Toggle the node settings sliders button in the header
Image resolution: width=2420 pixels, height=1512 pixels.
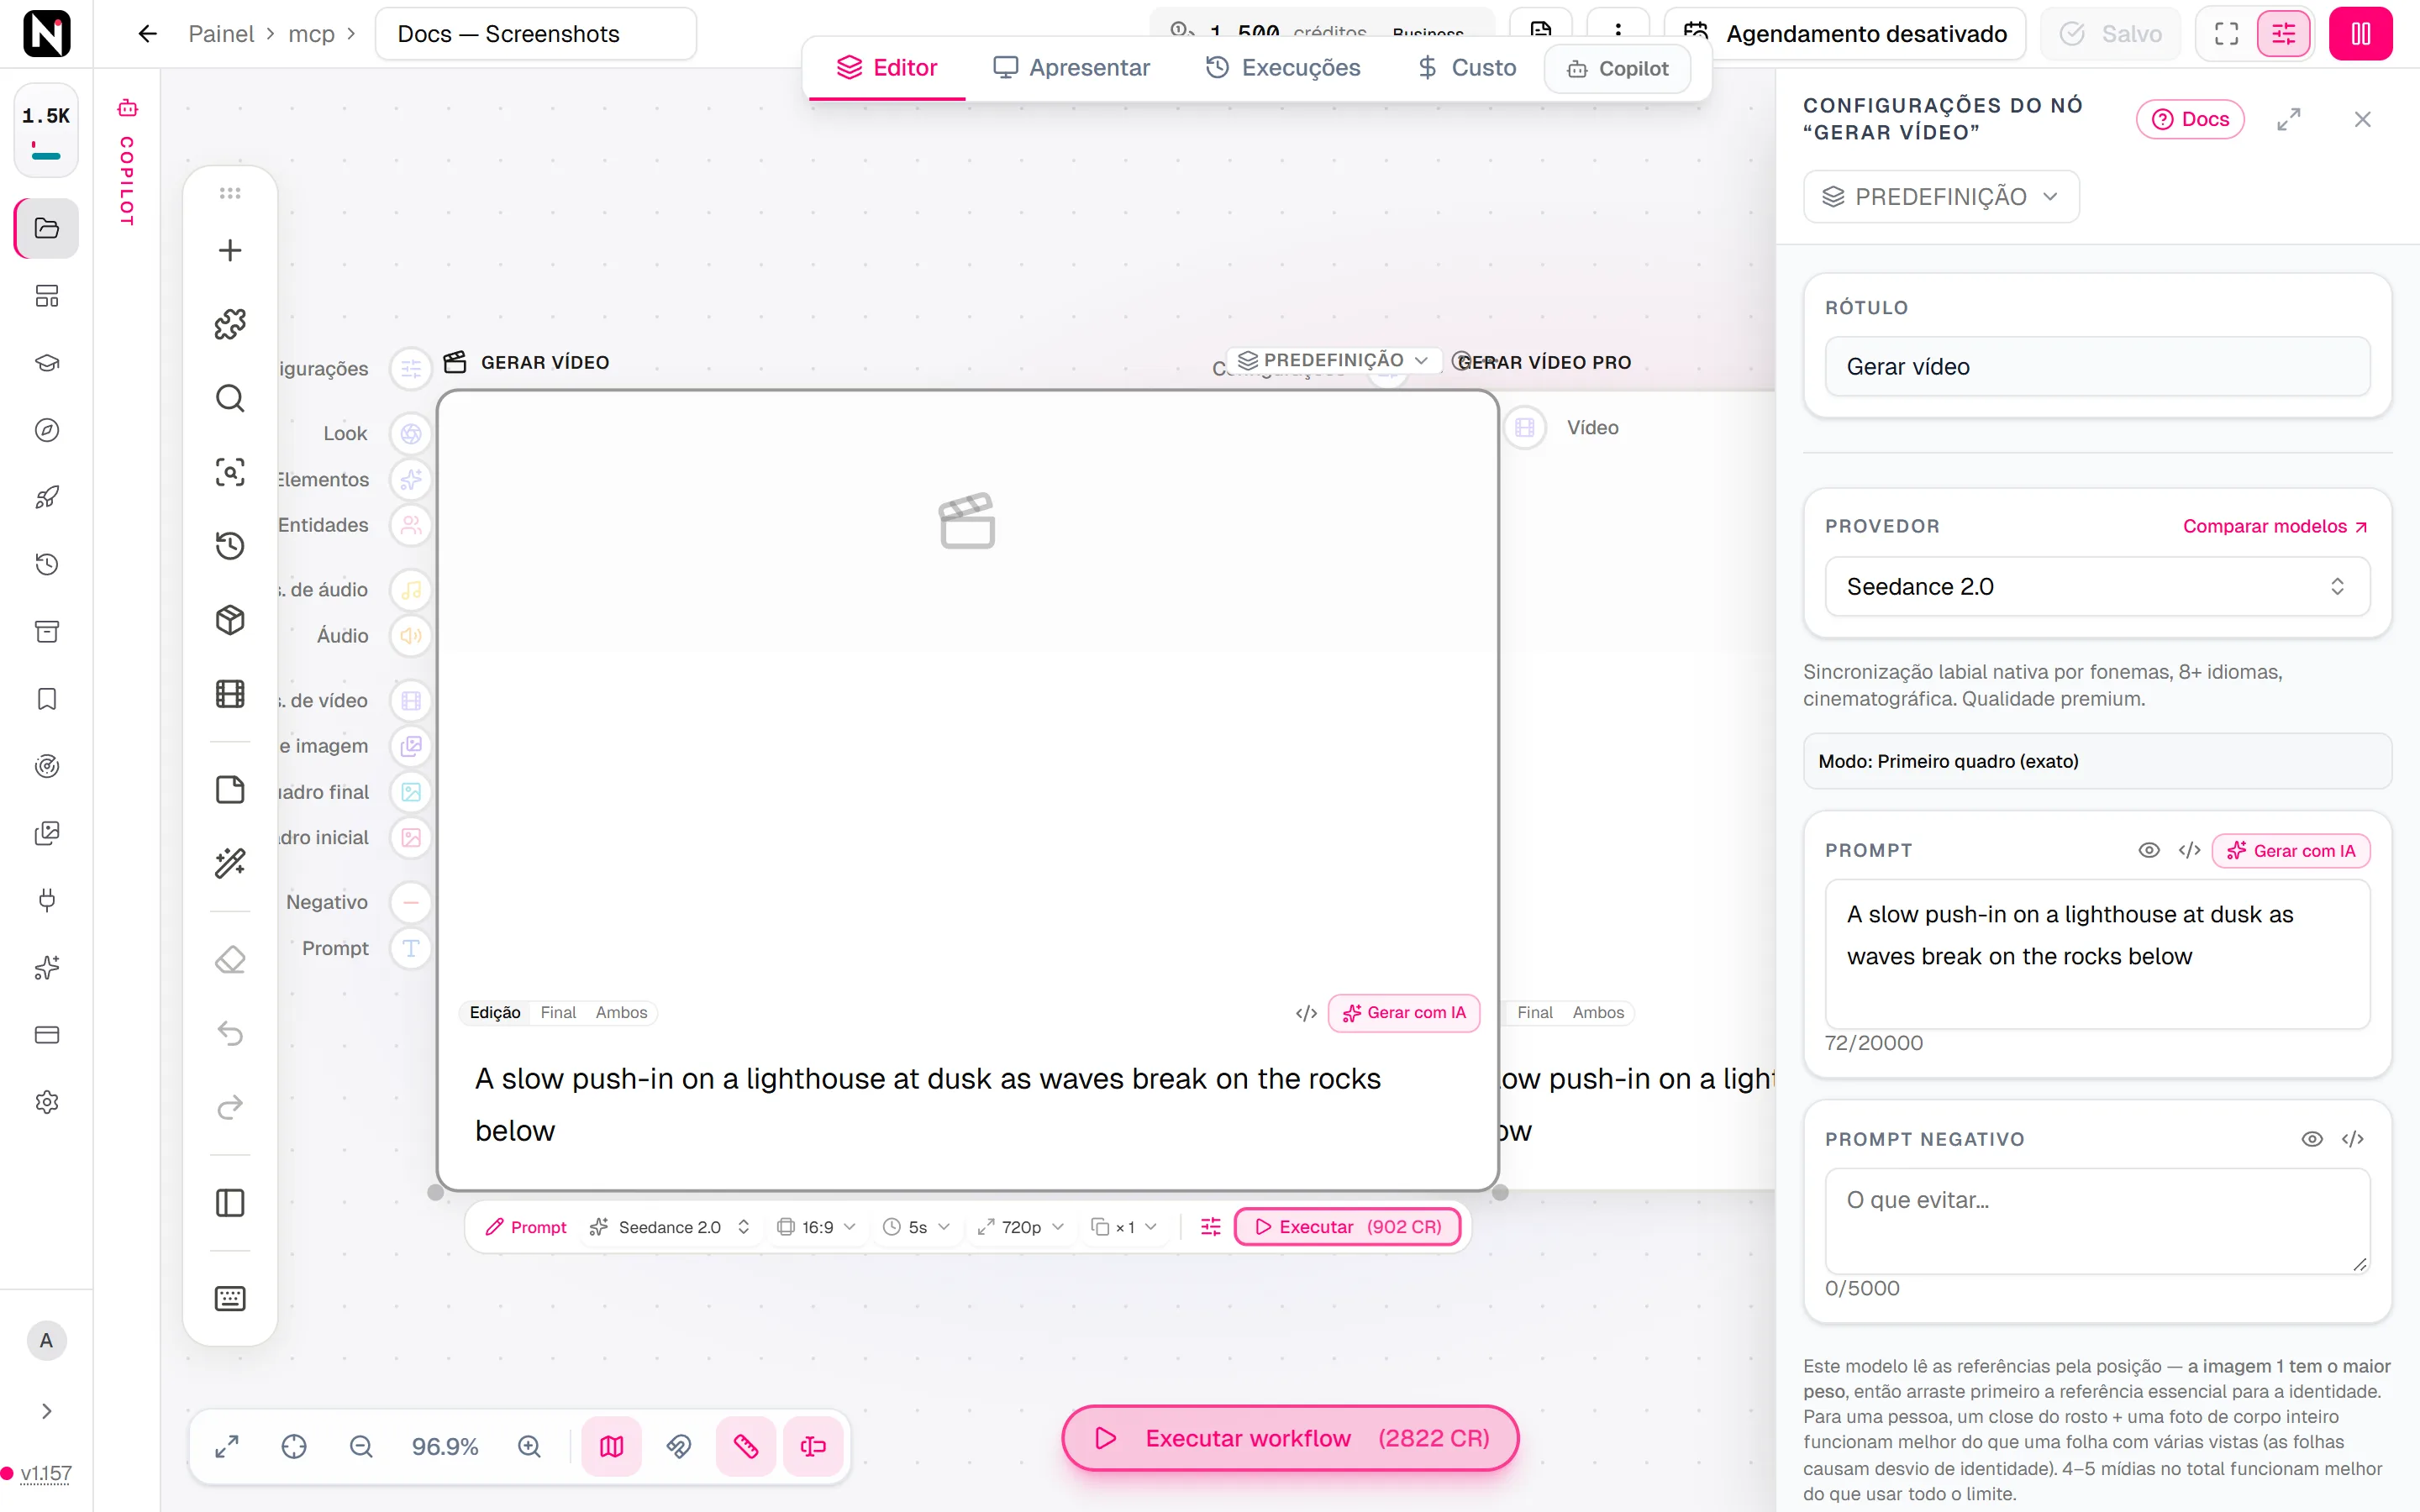click(x=2284, y=34)
